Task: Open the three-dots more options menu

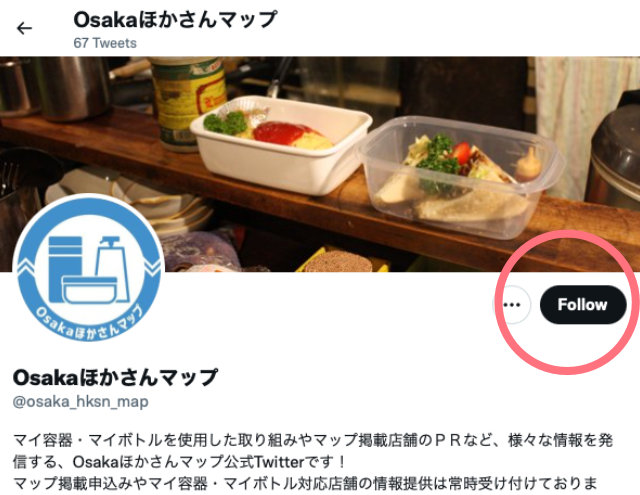Action: coord(512,304)
